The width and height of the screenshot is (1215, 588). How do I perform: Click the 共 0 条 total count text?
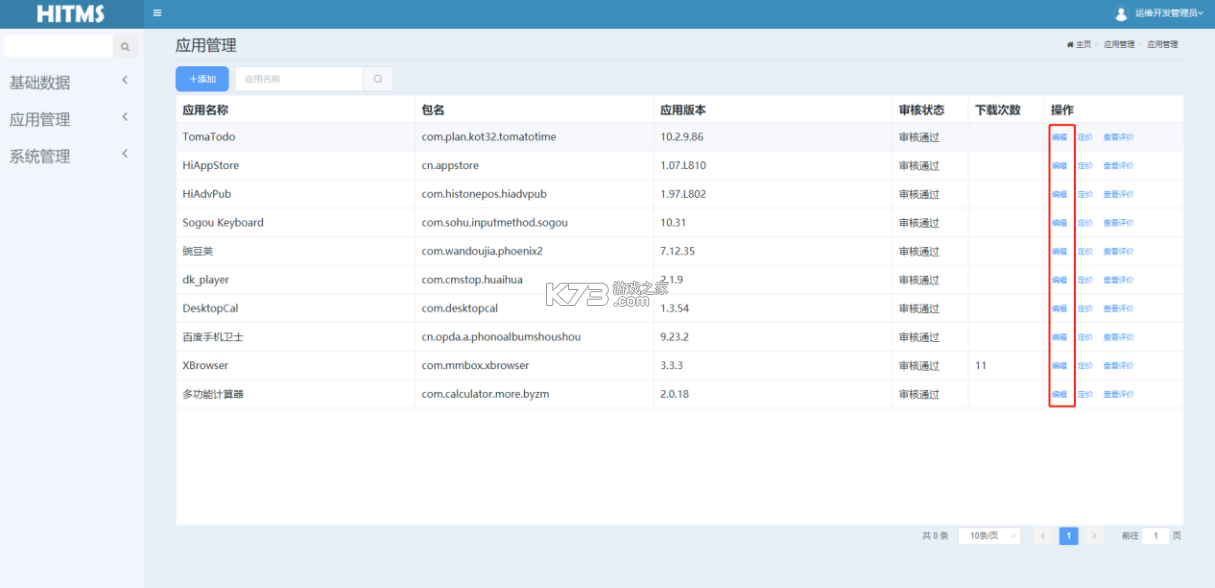(935, 536)
